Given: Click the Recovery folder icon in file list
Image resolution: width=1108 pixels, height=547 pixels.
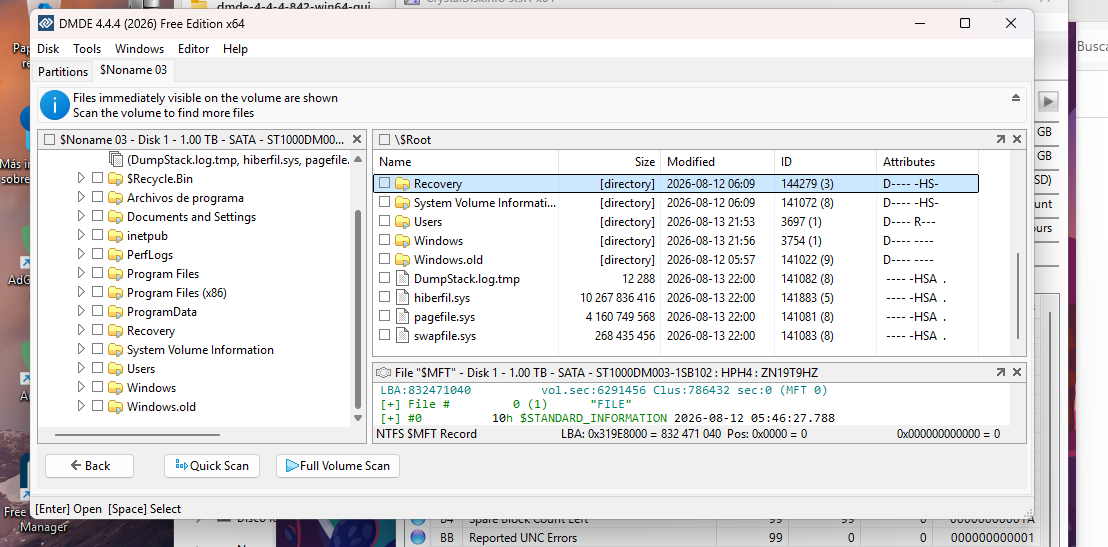Looking at the screenshot, I should pyautogui.click(x=403, y=184).
